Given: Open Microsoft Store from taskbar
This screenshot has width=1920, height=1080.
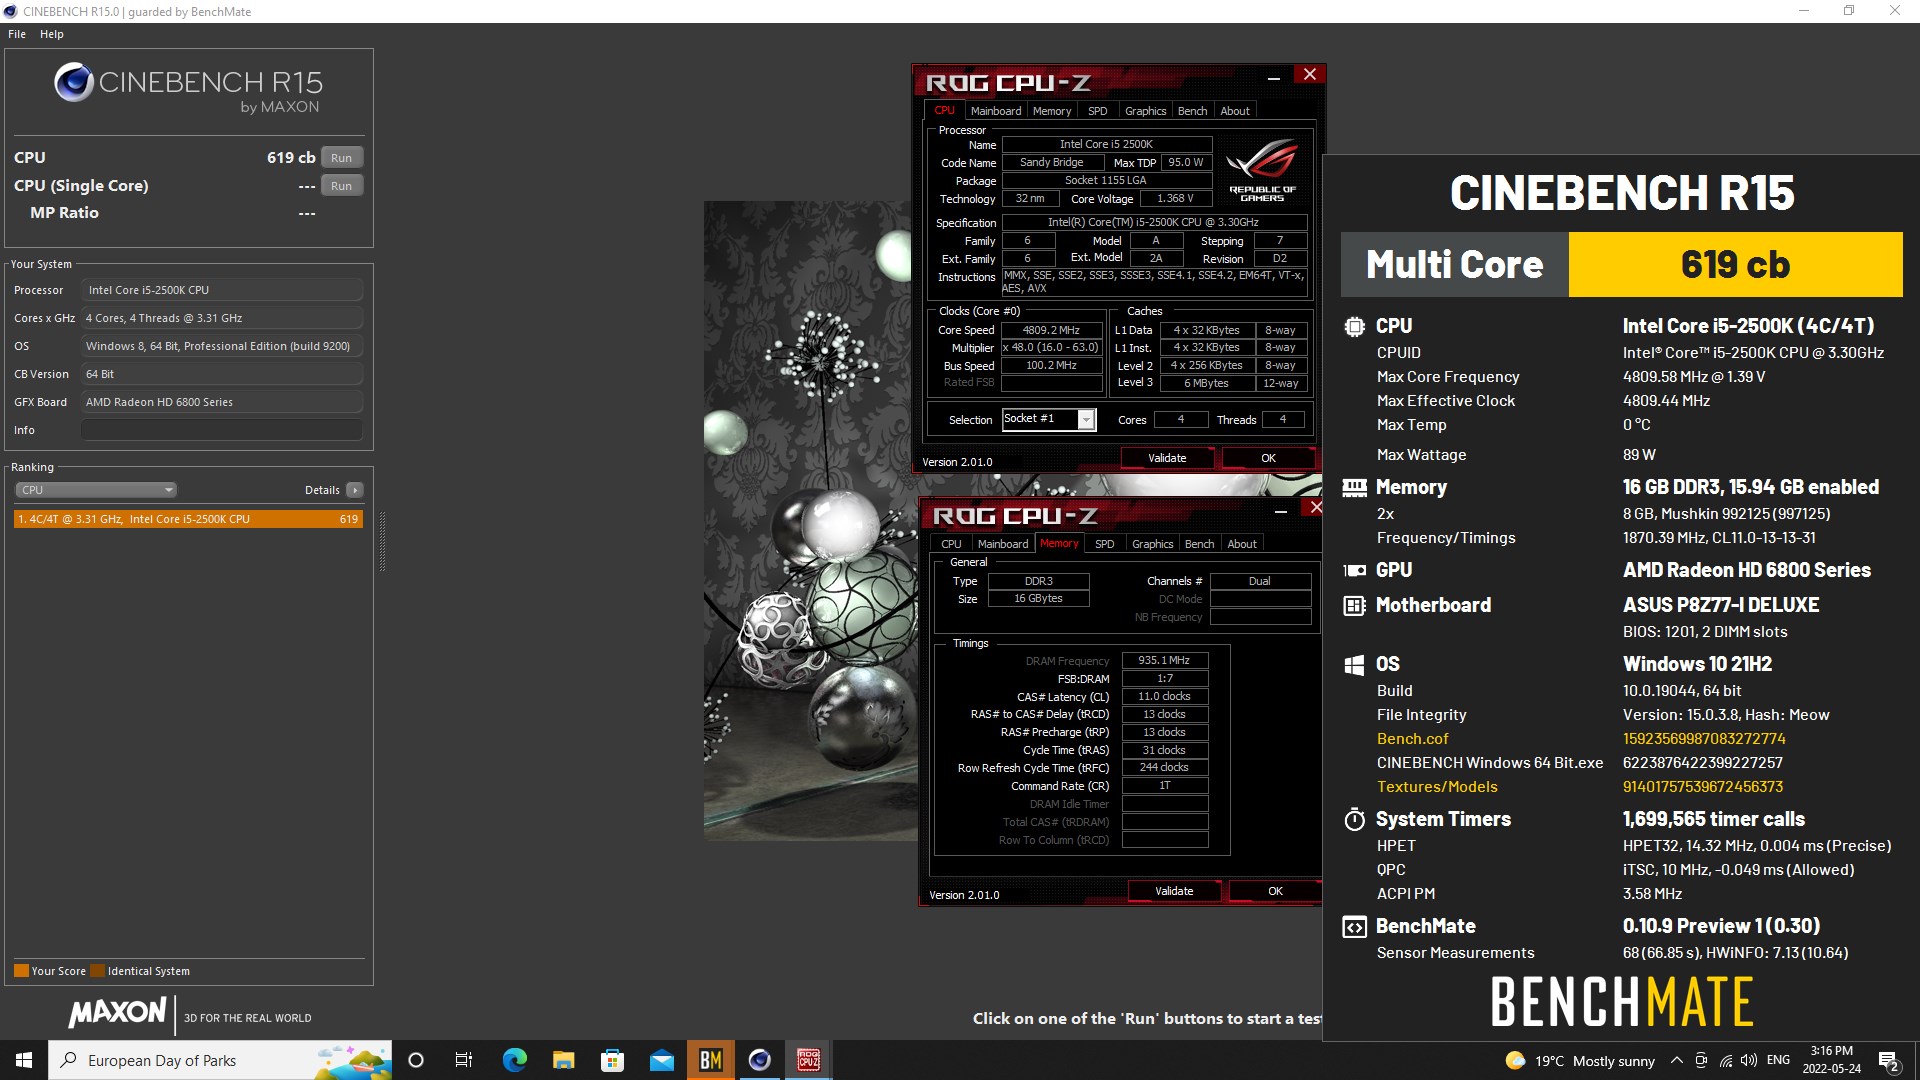Looking at the screenshot, I should click(x=612, y=1060).
